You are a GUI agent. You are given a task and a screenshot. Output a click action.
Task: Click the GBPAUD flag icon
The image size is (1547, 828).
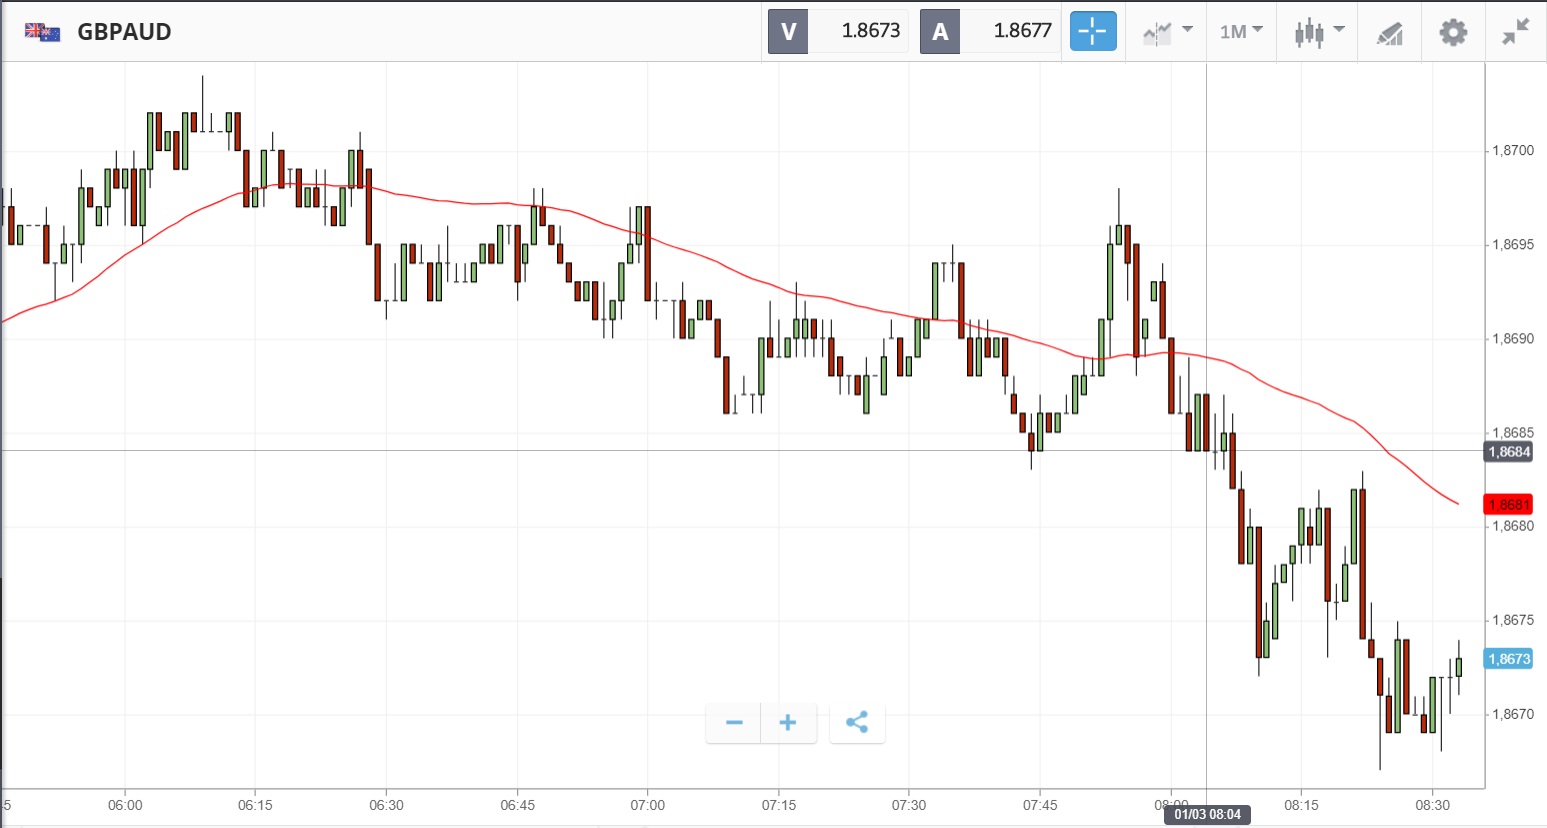coord(43,32)
